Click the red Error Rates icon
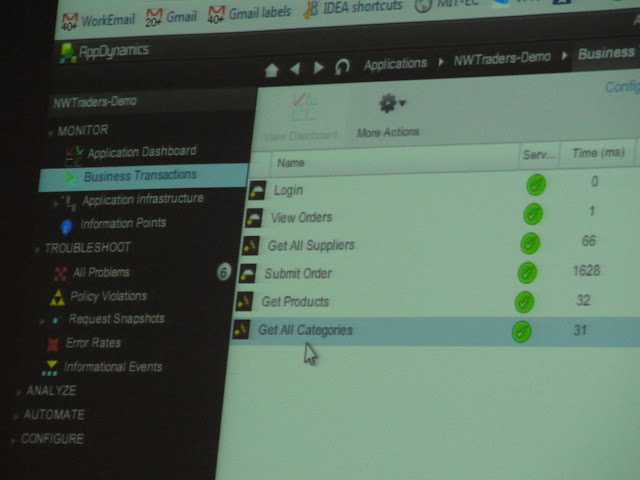 tap(53, 344)
